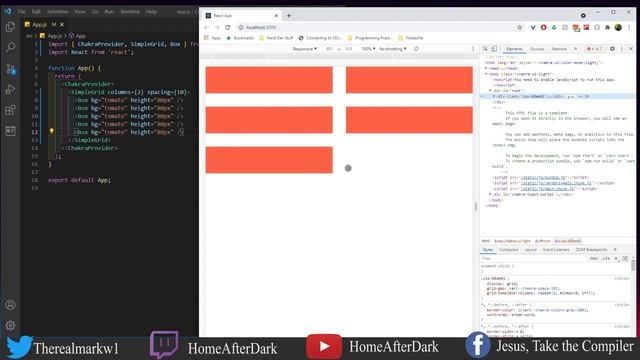This screenshot has width=640, height=360.
Task: Switch to the DevTools Network tab
Action: (559, 49)
